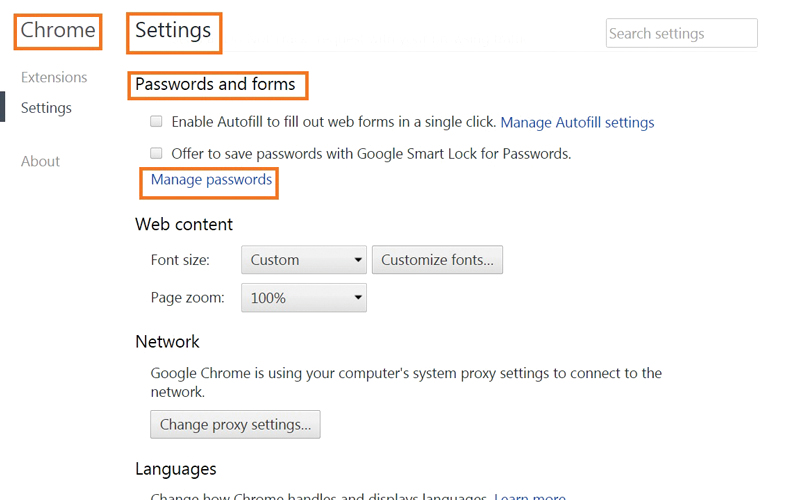Toggle Offer to save passwords checkbox
This screenshot has width=800, height=500.
(156, 154)
